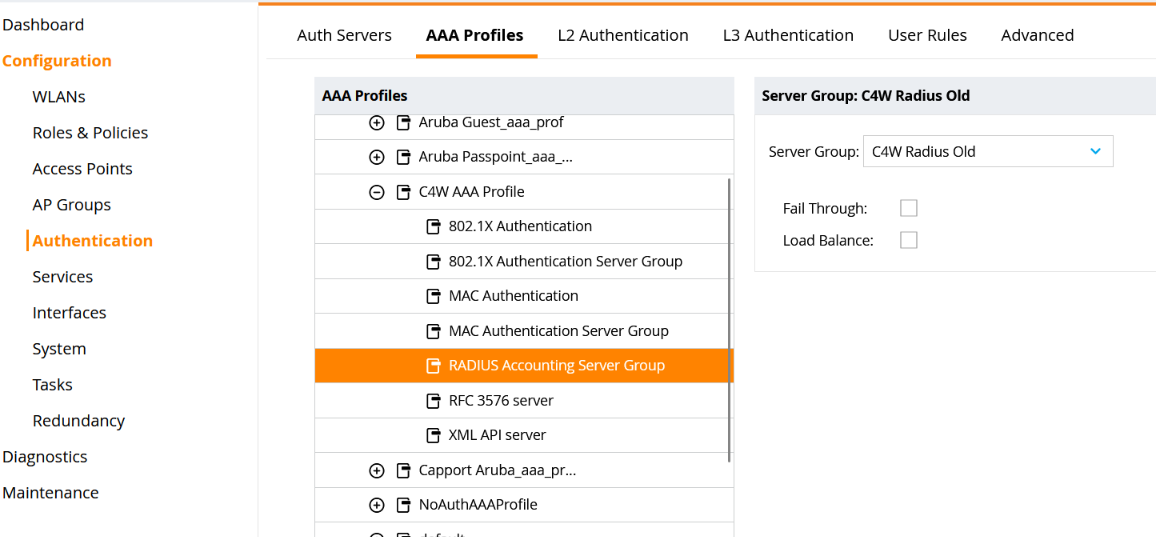Click the icon beside RFC 3576 server
Viewport: 1156px width, 537px height.
434,401
